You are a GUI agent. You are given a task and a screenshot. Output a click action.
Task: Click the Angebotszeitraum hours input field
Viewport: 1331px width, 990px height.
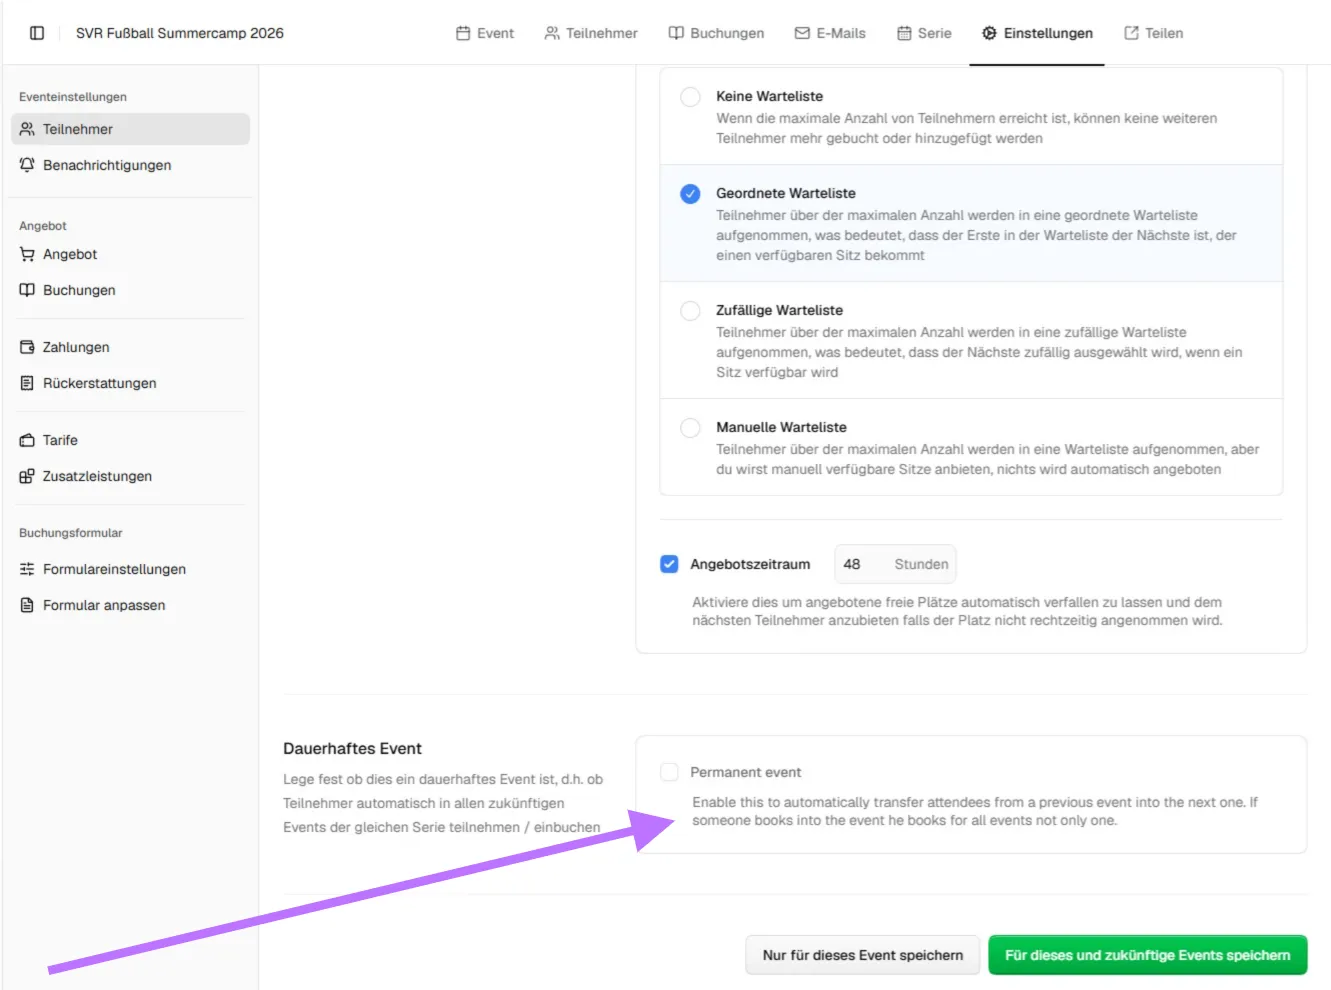[862, 564]
